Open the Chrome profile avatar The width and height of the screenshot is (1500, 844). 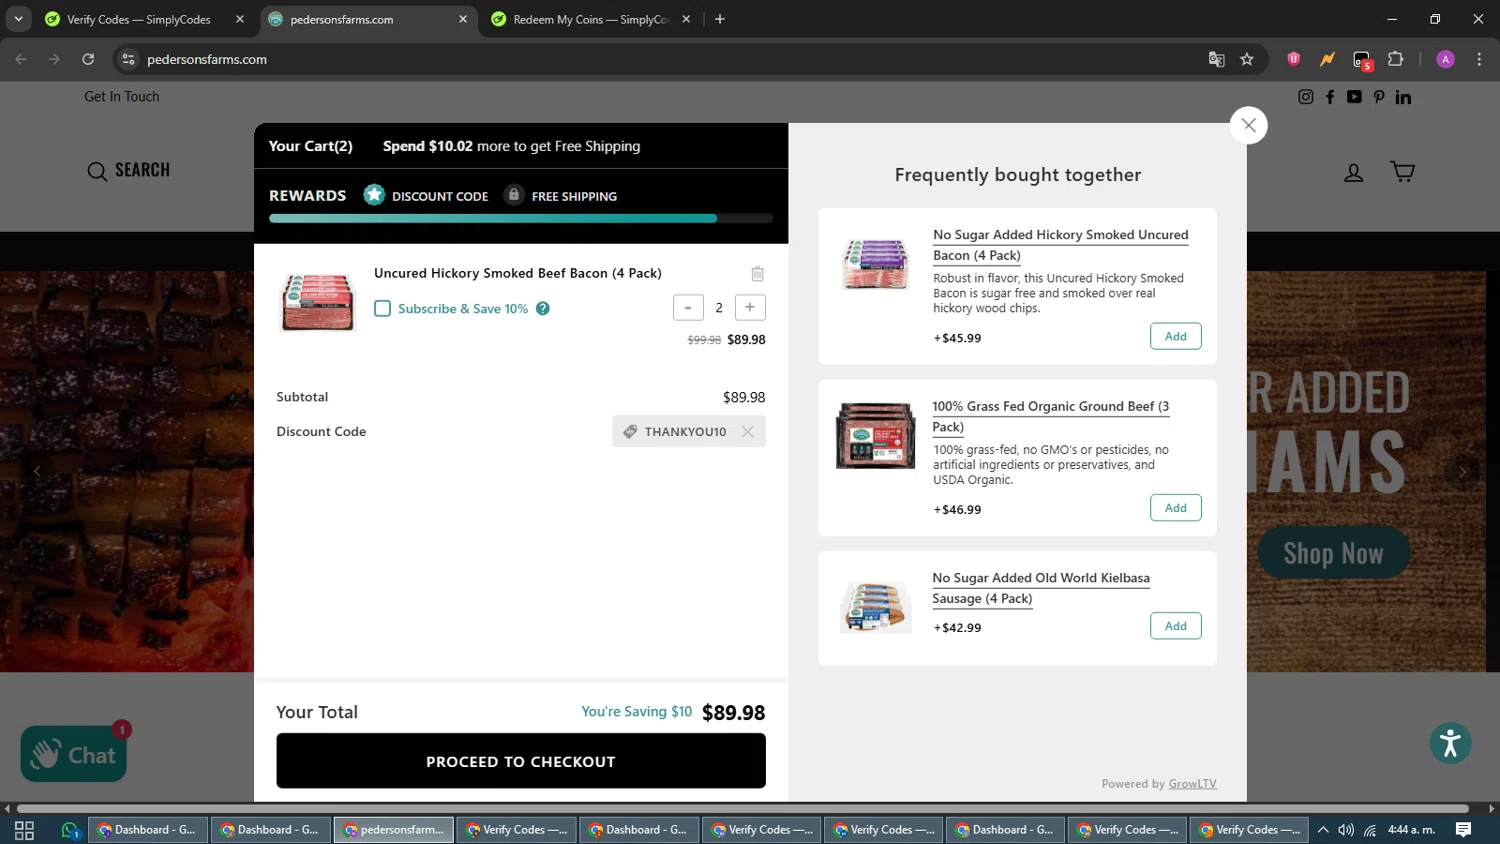1445,59
